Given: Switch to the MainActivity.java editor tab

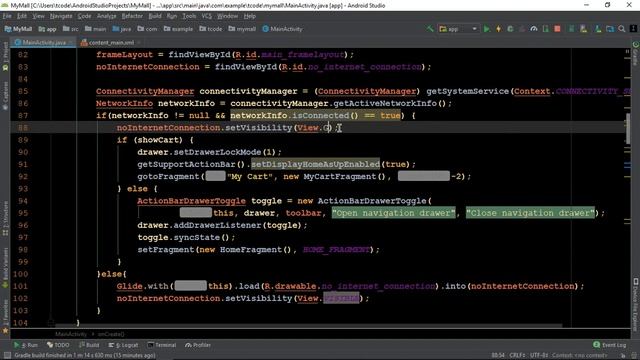Looking at the screenshot, I should point(43,42).
